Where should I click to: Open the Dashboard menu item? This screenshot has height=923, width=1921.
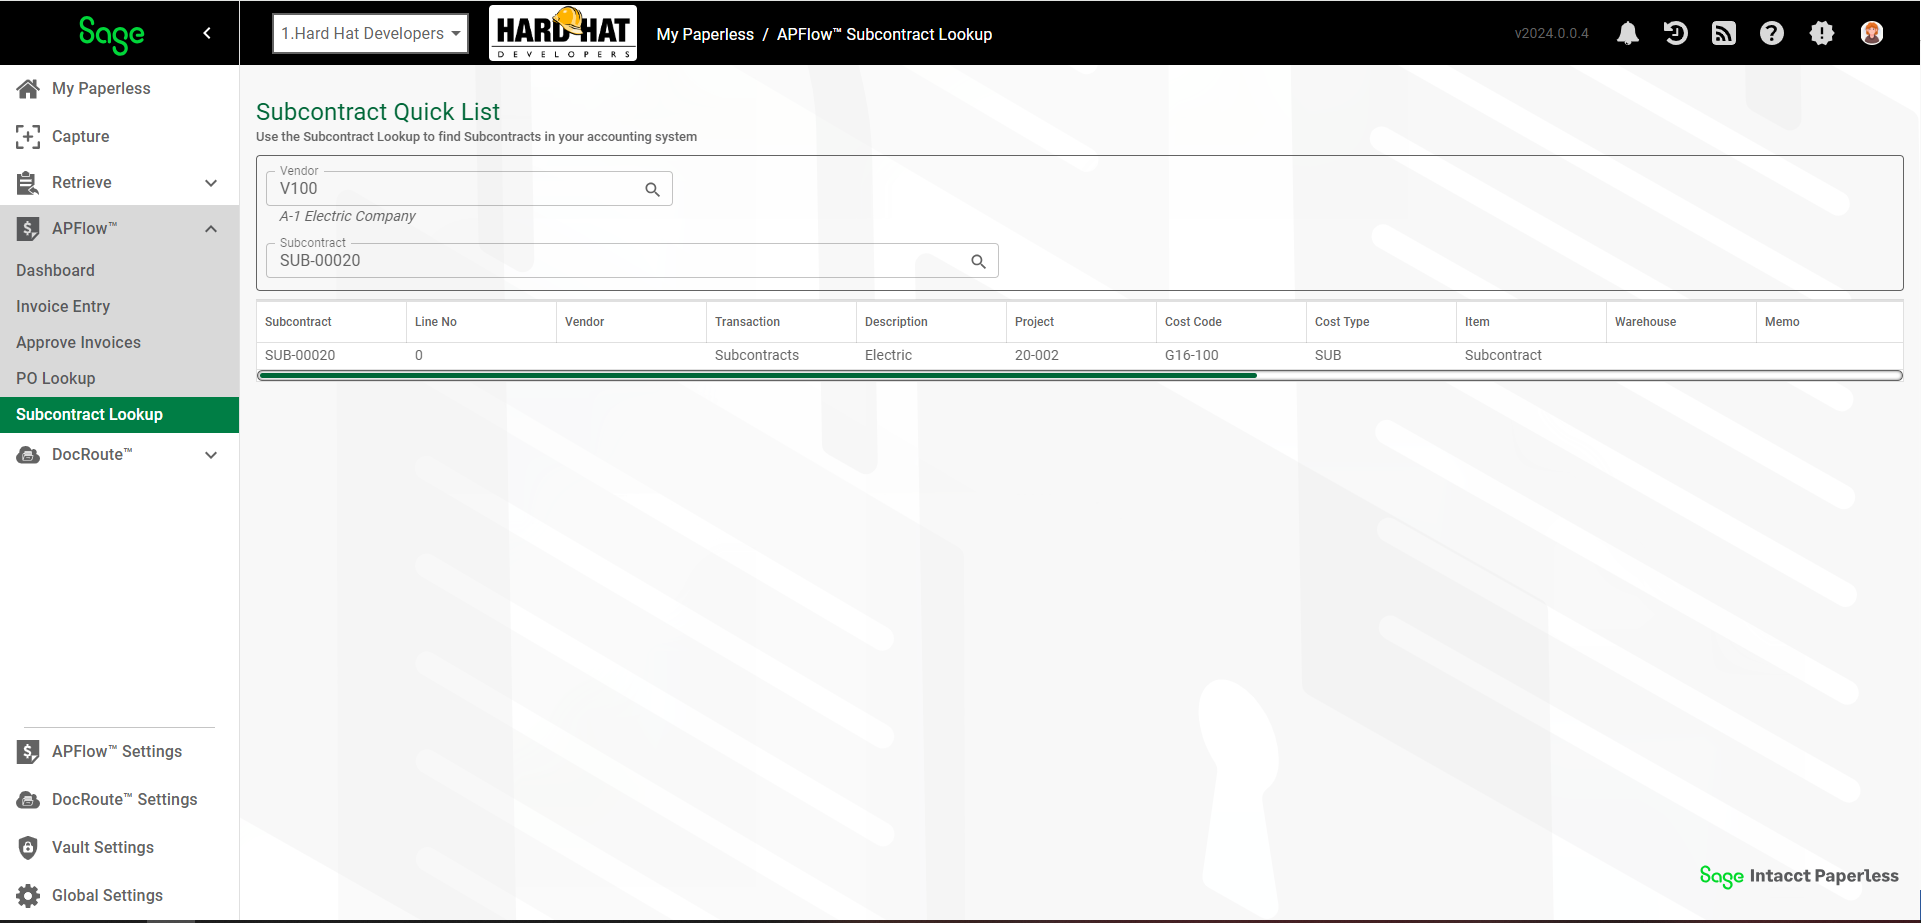(x=55, y=271)
